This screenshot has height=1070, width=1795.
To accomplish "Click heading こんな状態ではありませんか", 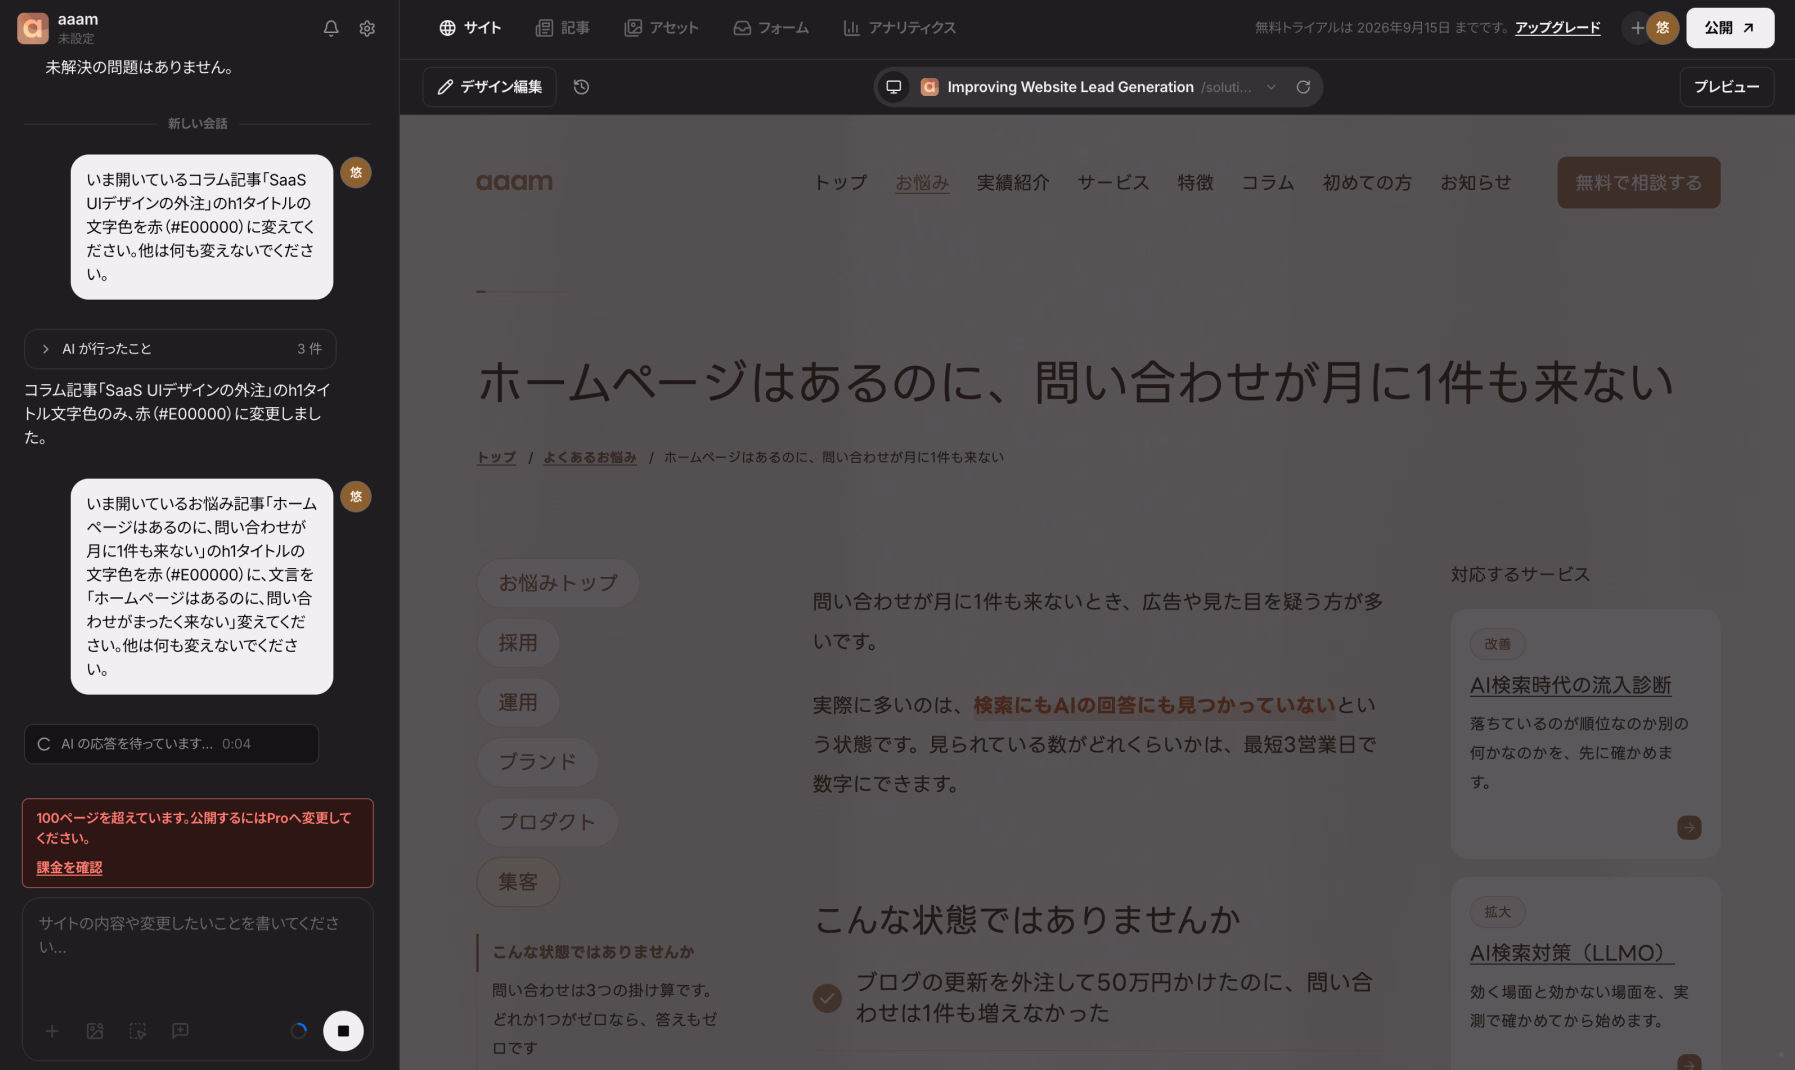I will tap(1027, 920).
